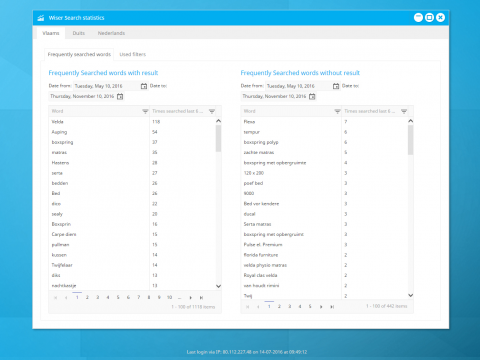The image size is (480, 360).
Task: Jump to last page in right table pager
Action: click(332, 306)
